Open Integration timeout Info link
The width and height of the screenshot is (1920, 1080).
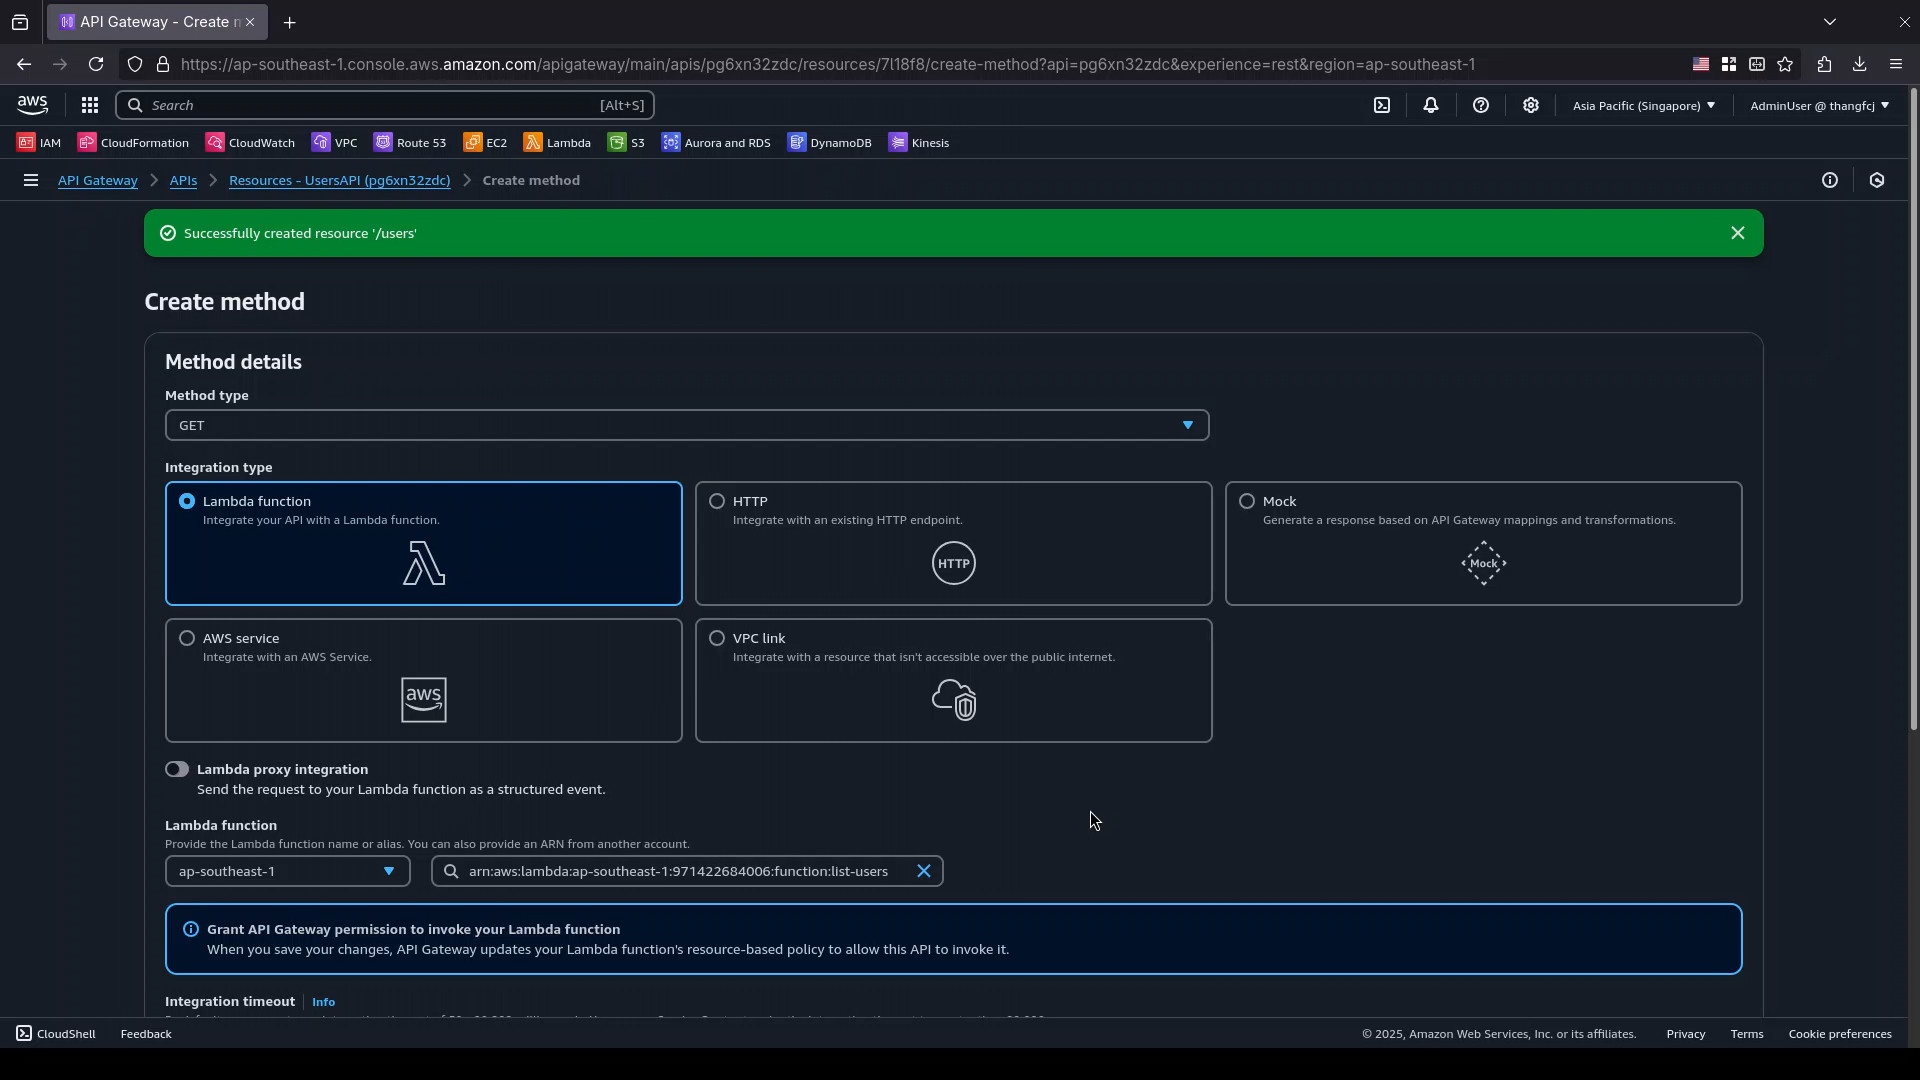pos(323,1002)
